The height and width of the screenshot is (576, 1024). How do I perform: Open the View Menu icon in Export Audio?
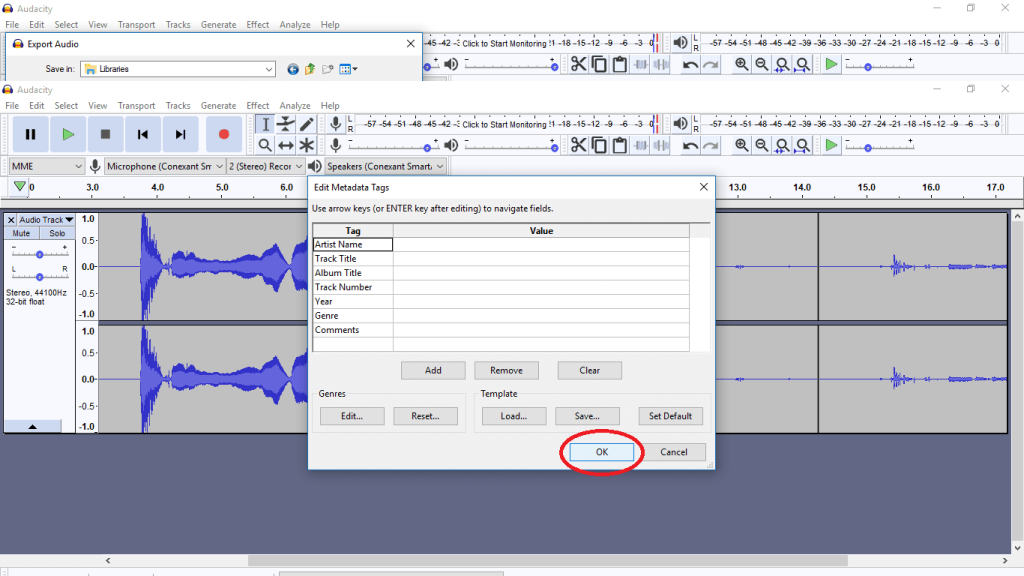(x=348, y=69)
